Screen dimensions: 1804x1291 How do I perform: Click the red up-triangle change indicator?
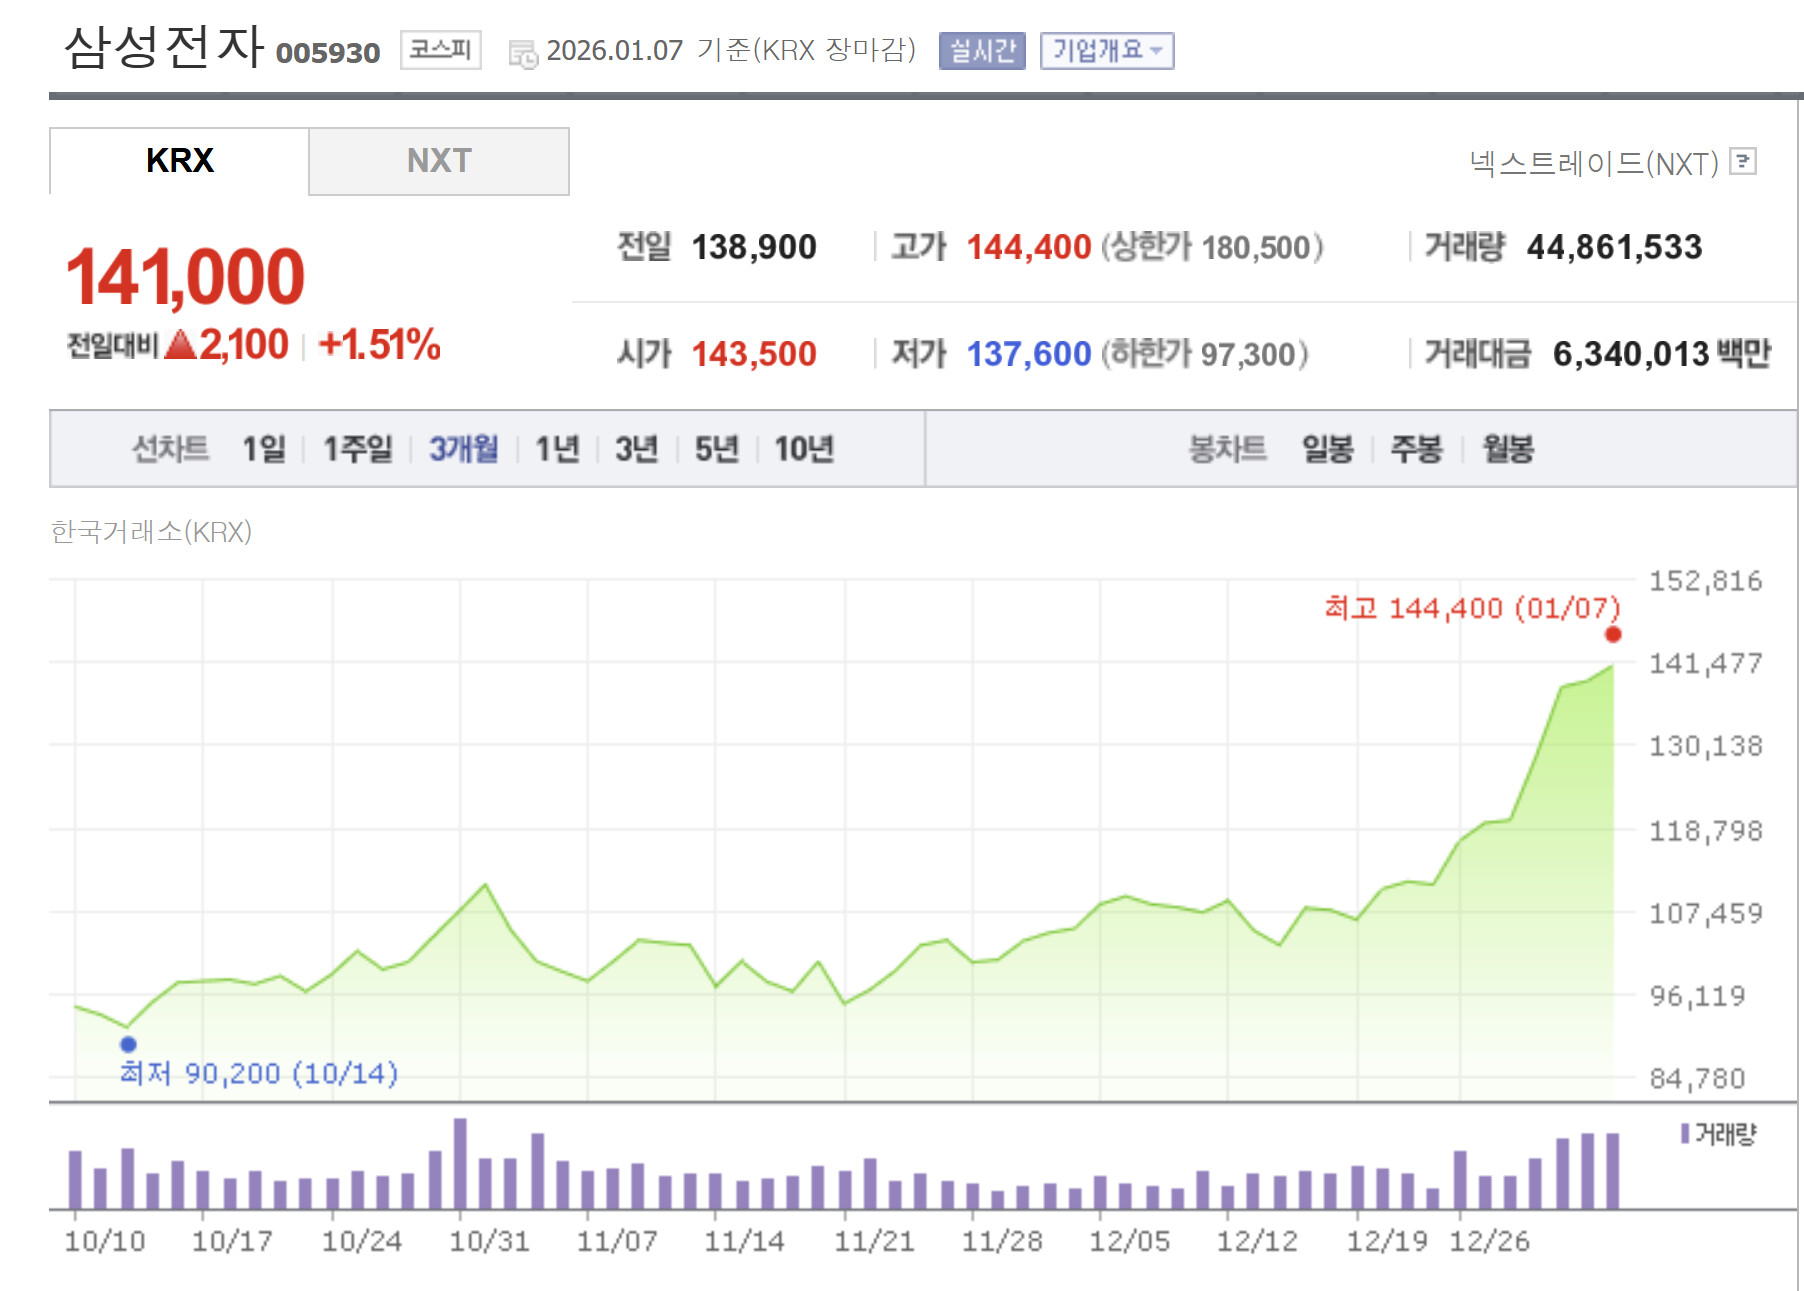[181, 345]
